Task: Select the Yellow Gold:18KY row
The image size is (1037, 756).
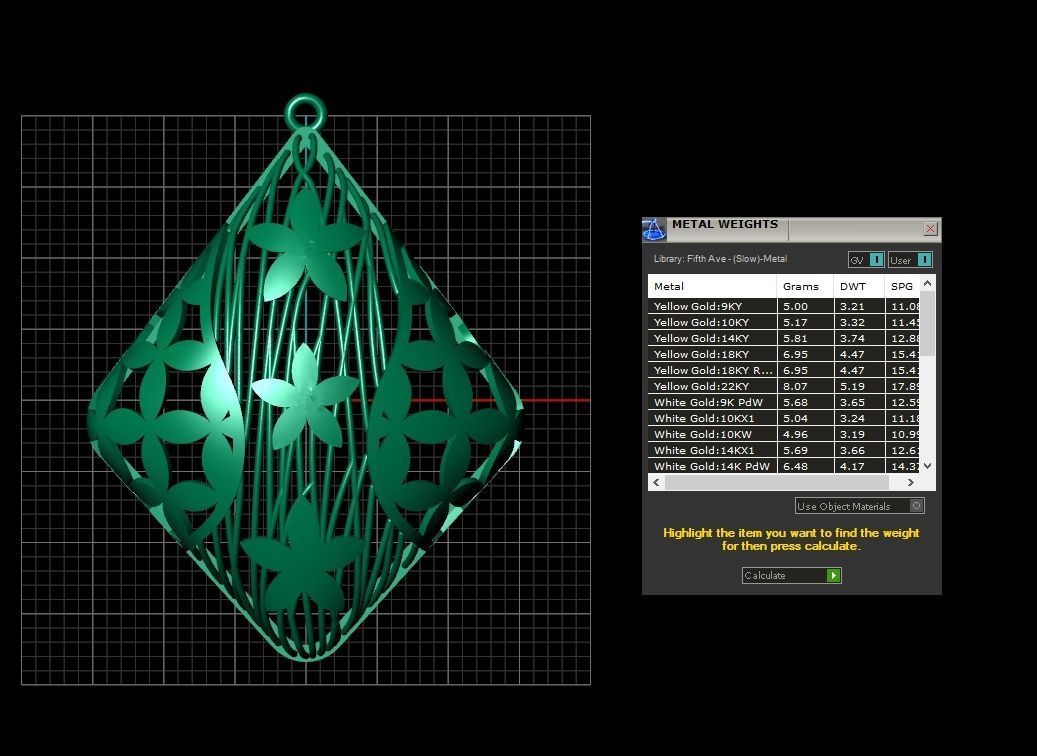Action: click(784, 355)
